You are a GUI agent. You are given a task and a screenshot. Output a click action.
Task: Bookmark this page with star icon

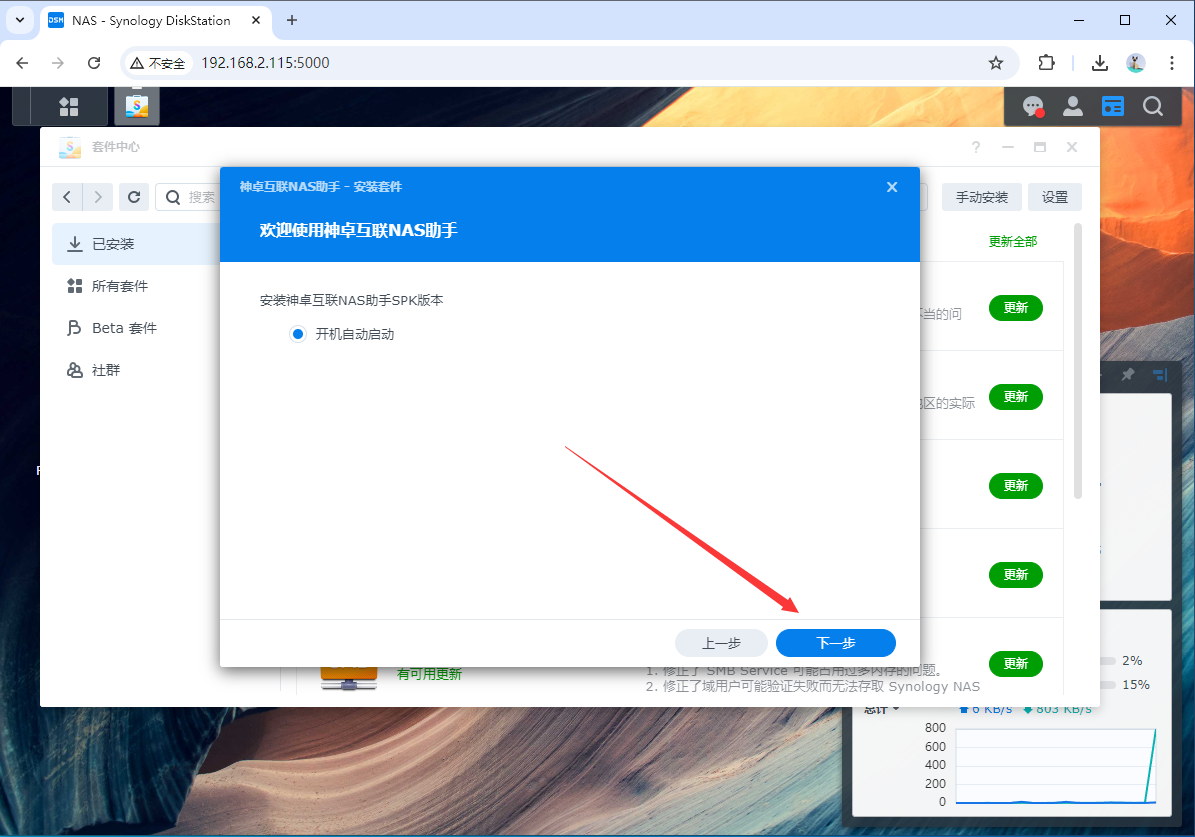point(995,63)
